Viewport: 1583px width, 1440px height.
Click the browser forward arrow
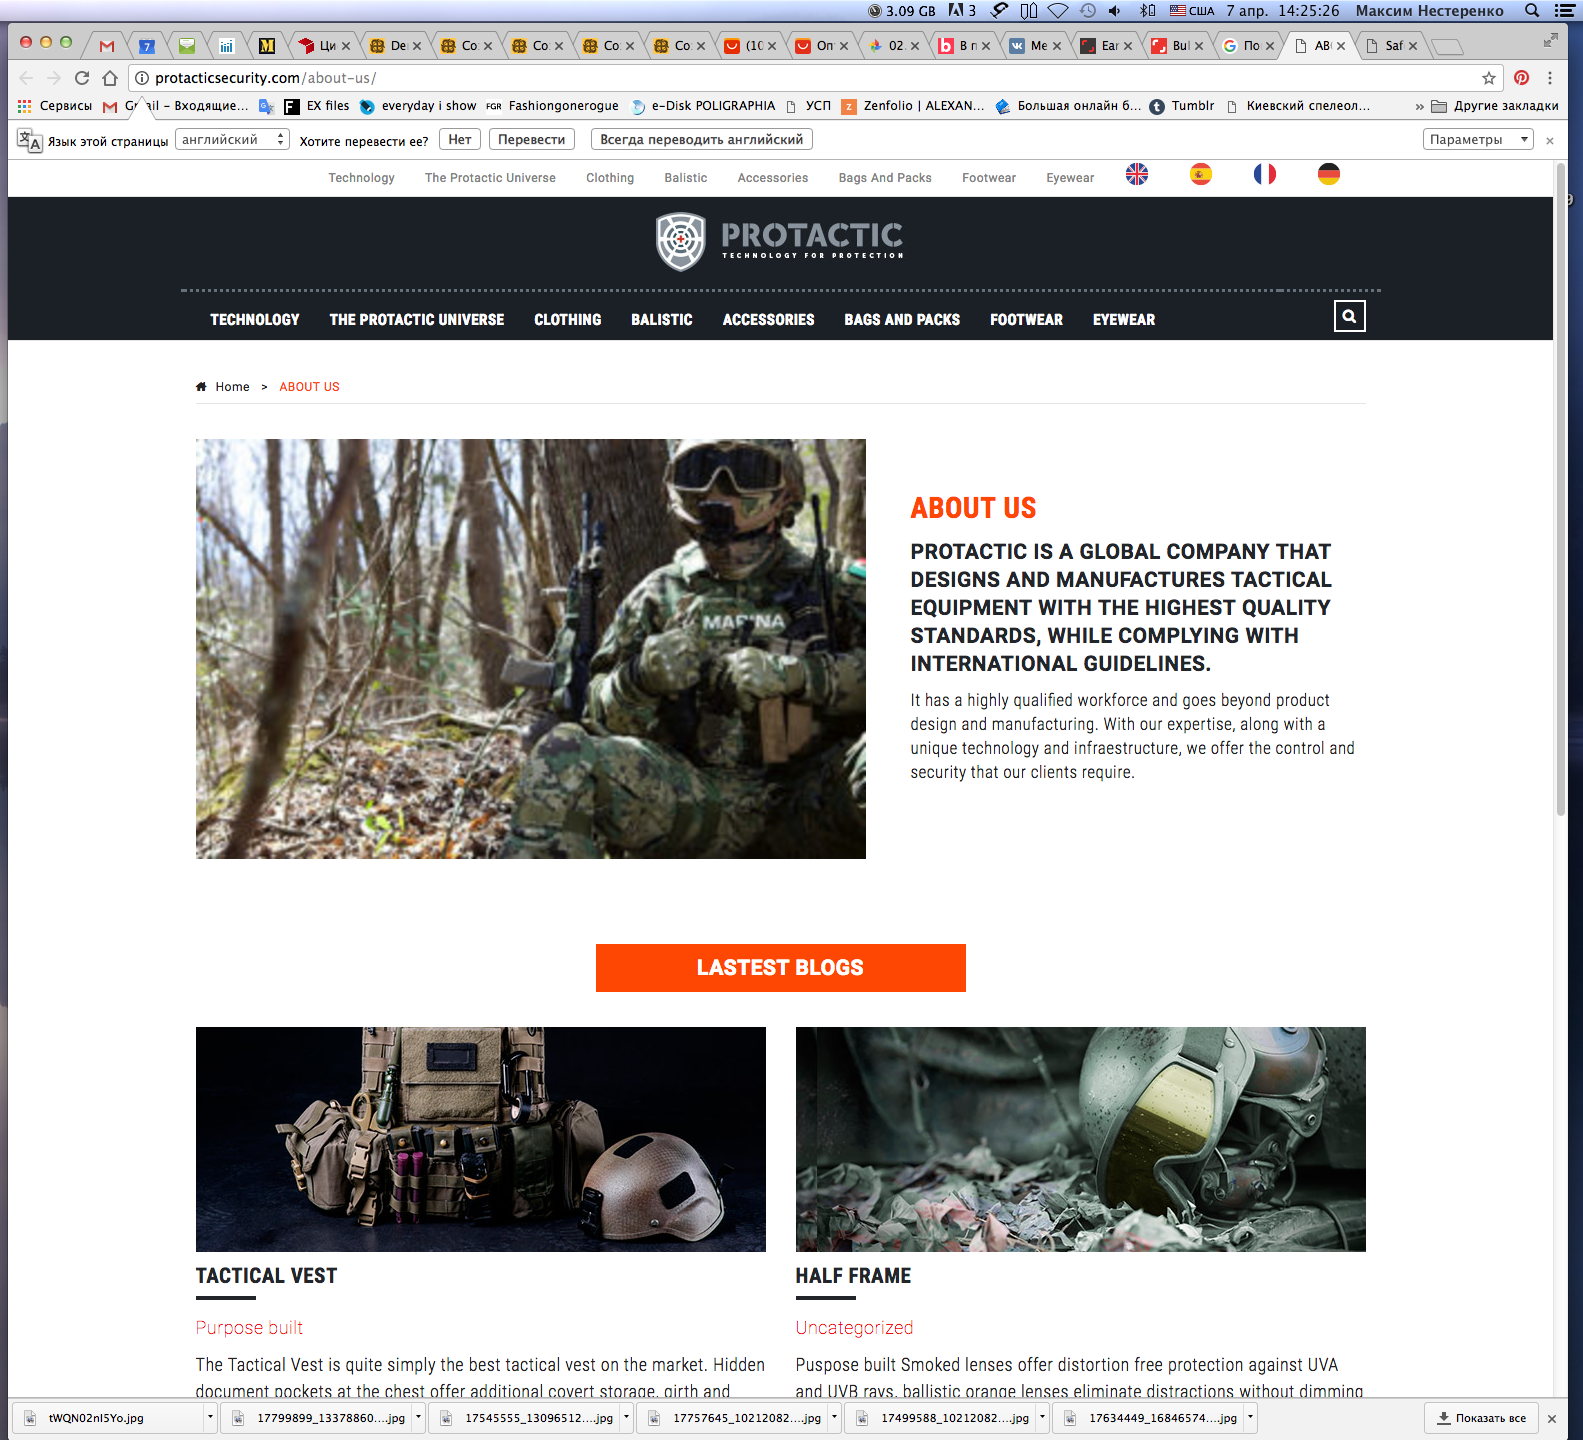(54, 78)
